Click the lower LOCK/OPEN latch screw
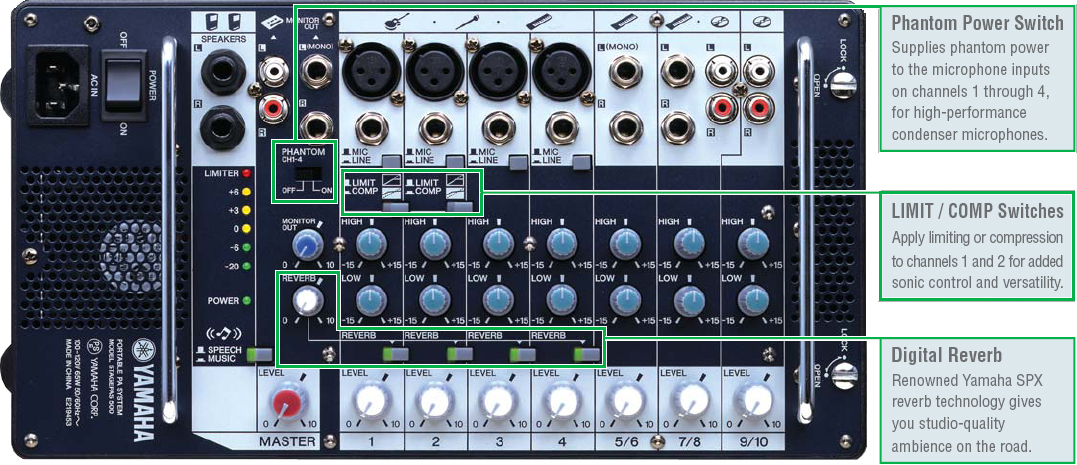Image resolution: width=1077 pixels, height=465 pixels. [x=844, y=374]
